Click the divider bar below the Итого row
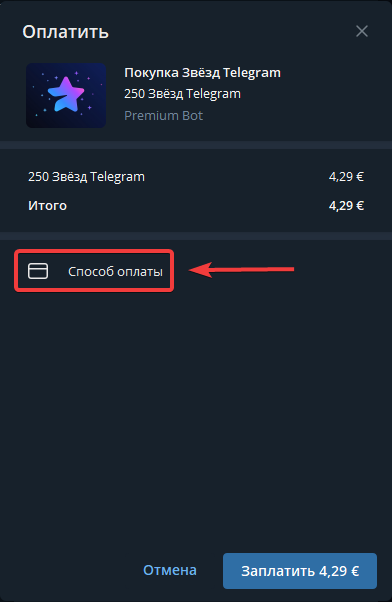Viewport: 392px width, 602px height. (196, 236)
